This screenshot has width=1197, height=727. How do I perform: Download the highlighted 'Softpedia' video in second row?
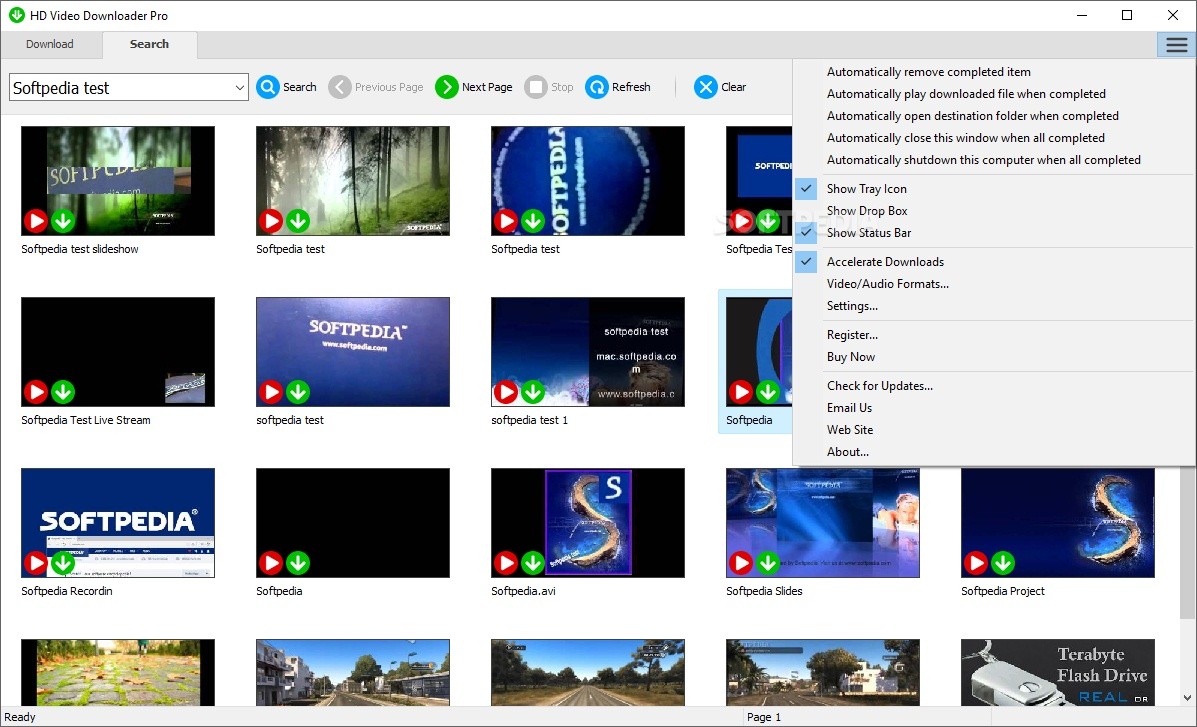click(x=768, y=392)
